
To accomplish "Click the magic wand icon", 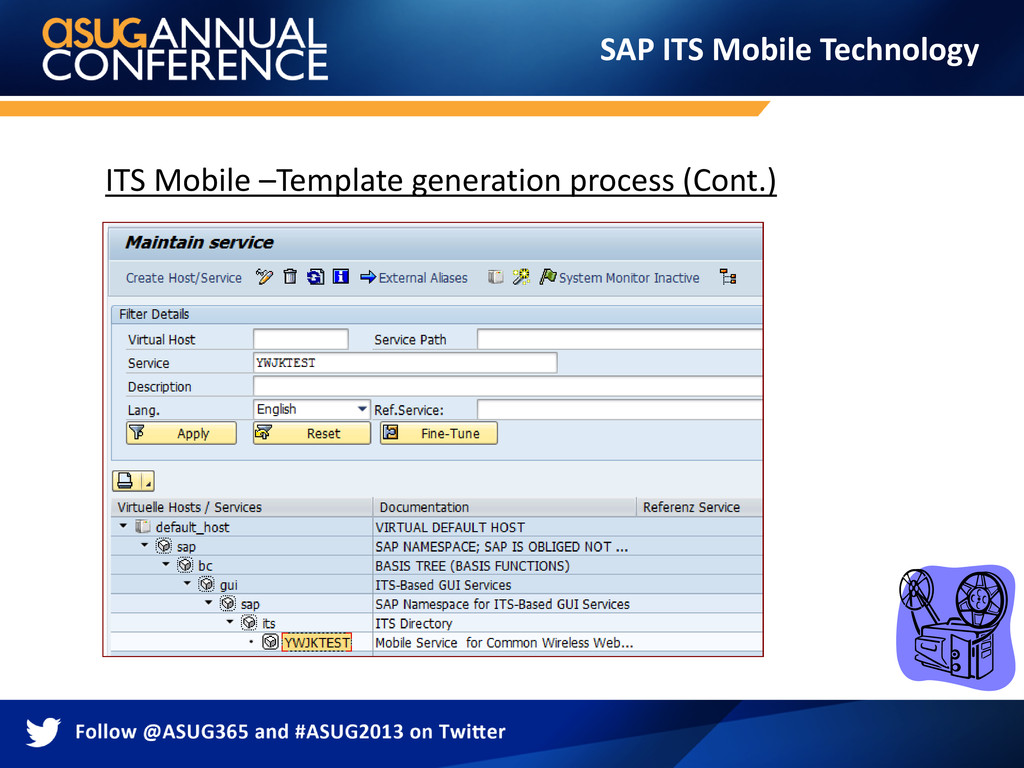I will (x=521, y=277).
